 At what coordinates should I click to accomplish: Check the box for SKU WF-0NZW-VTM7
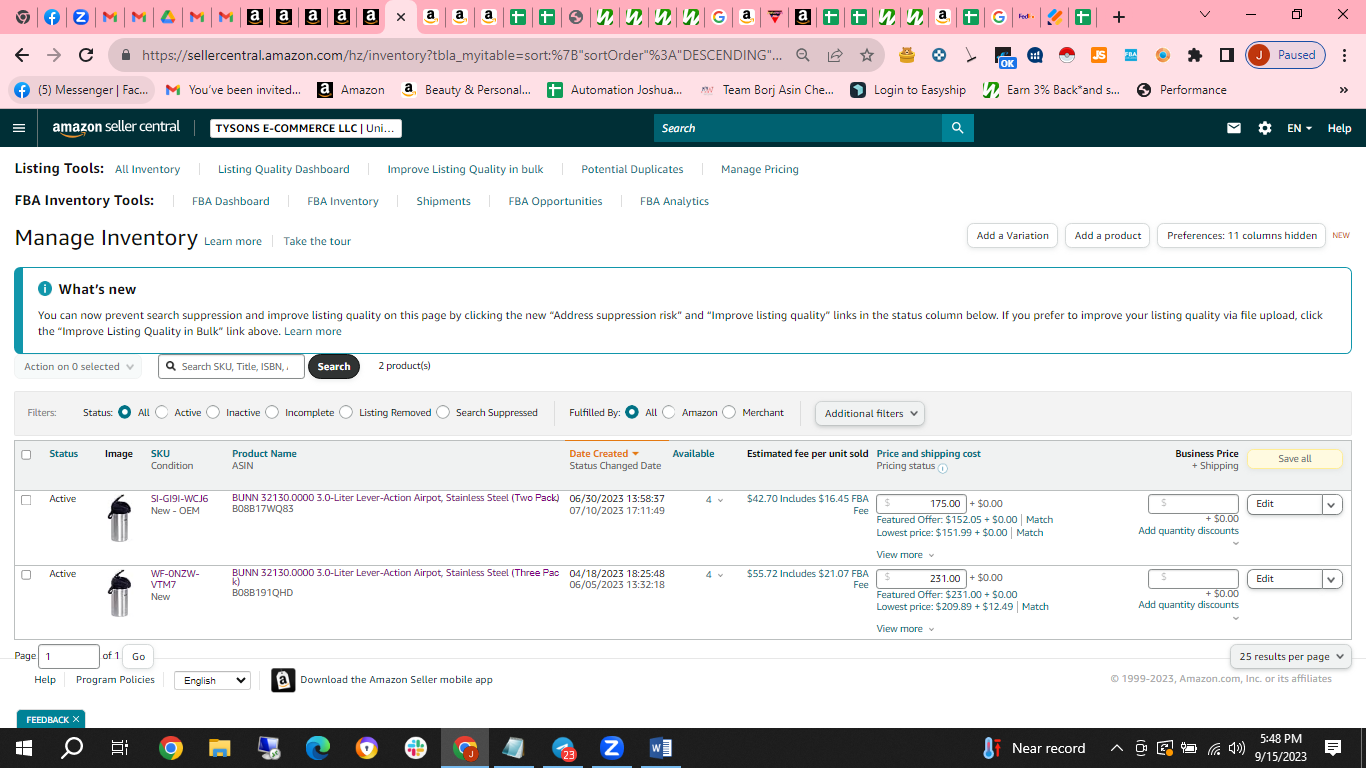coord(26,575)
